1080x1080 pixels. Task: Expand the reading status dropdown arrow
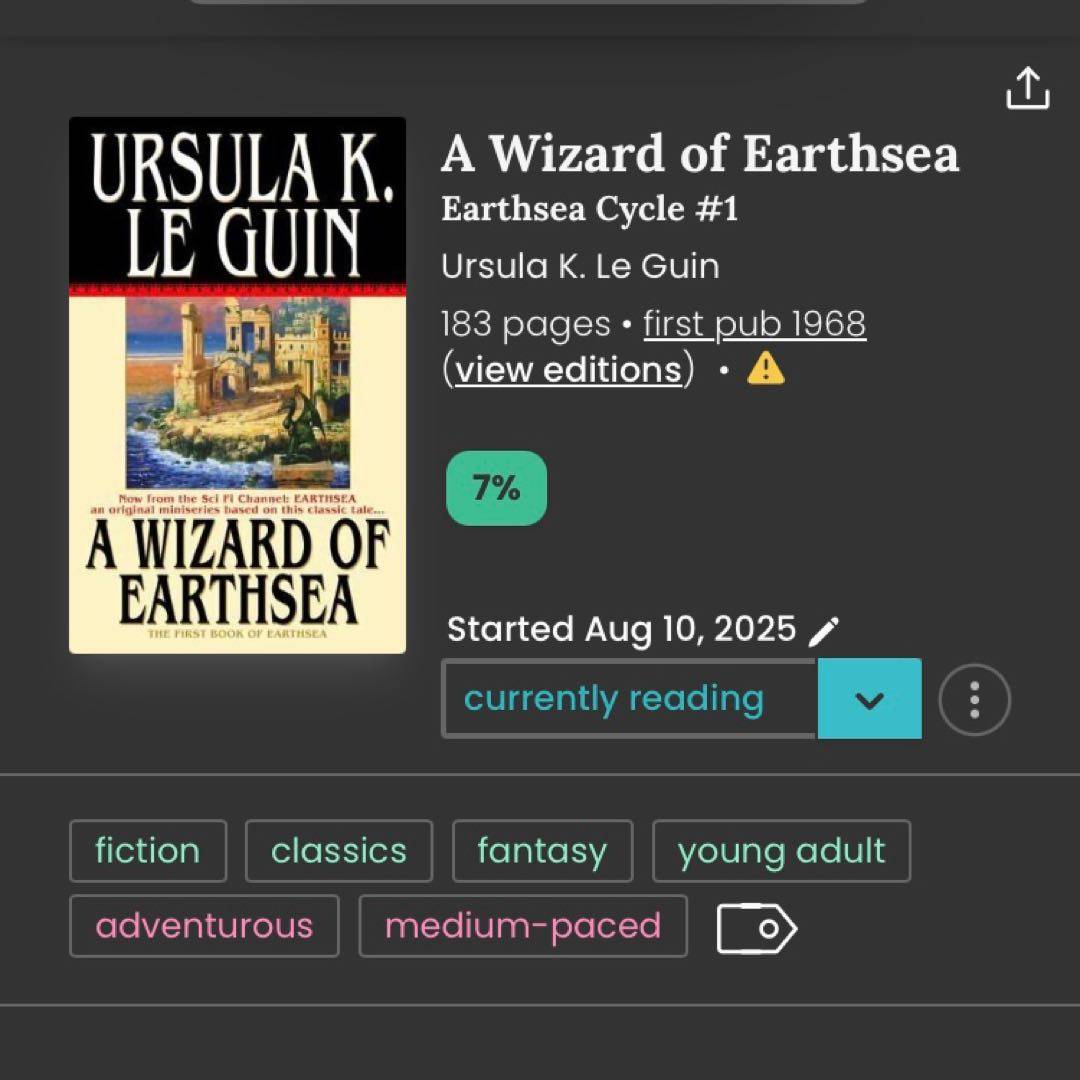(x=869, y=699)
